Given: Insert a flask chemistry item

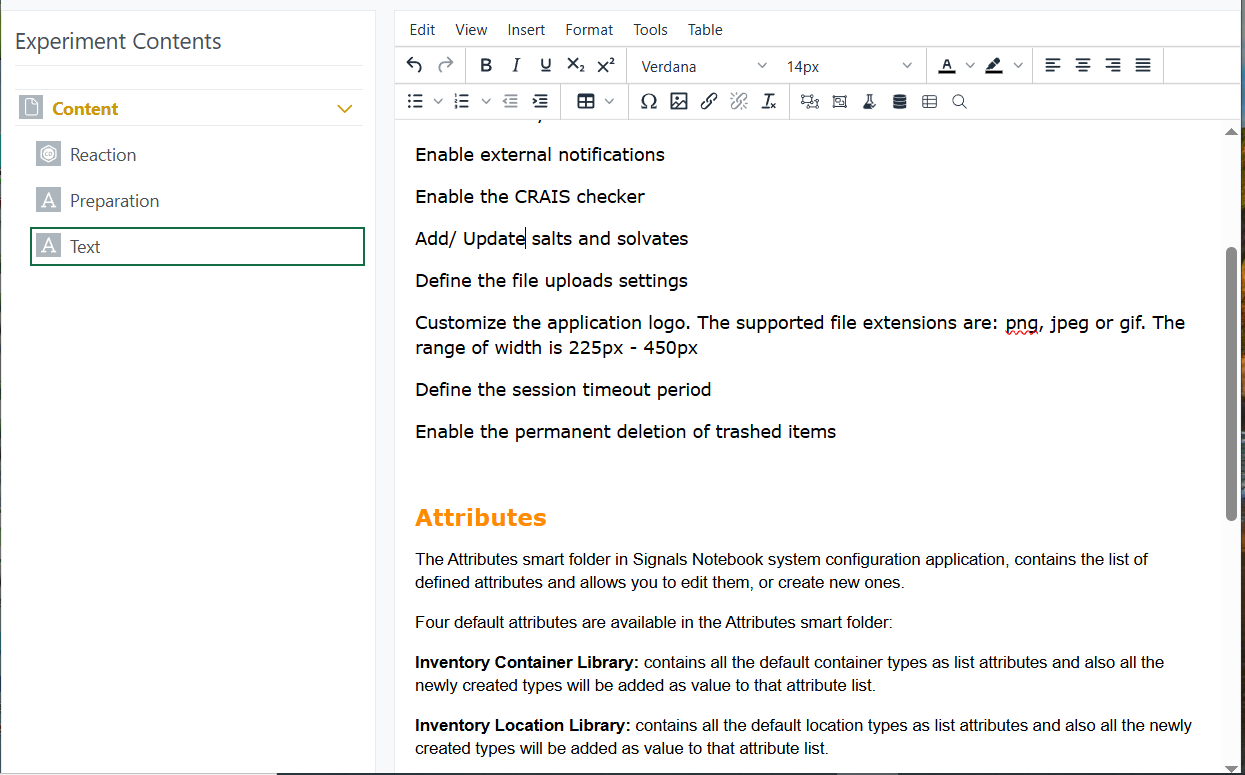Looking at the screenshot, I should [869, 101].
